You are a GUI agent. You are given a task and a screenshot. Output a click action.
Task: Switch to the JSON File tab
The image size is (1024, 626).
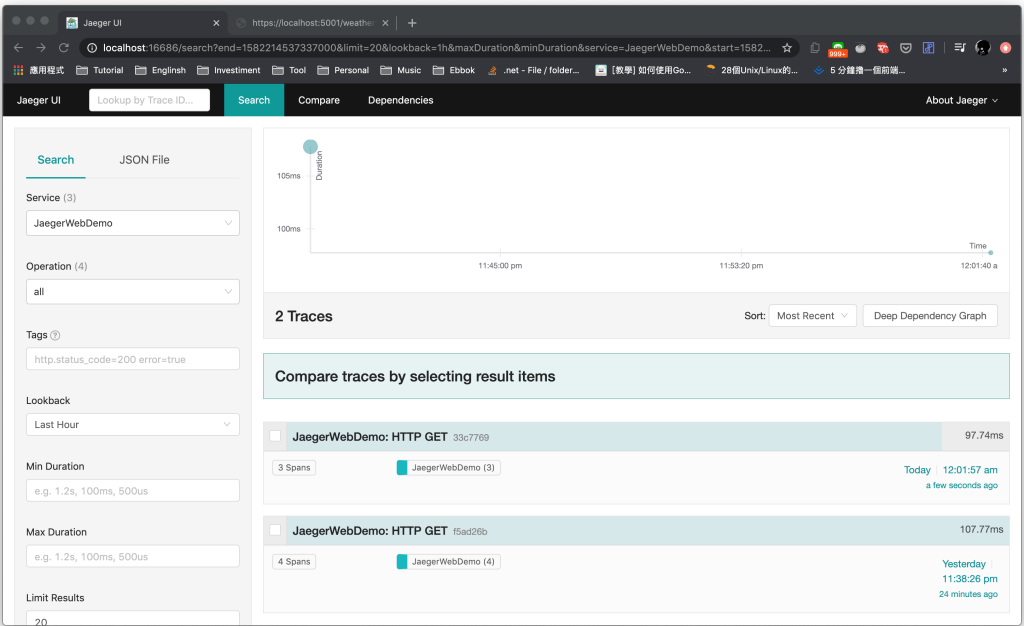tap(144, 160)
